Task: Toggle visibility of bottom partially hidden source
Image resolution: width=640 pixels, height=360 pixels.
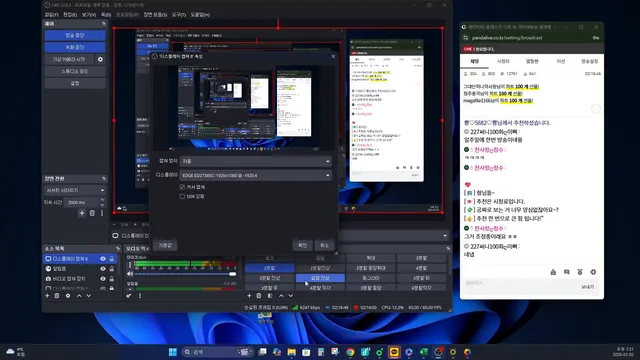Action: 103,288
